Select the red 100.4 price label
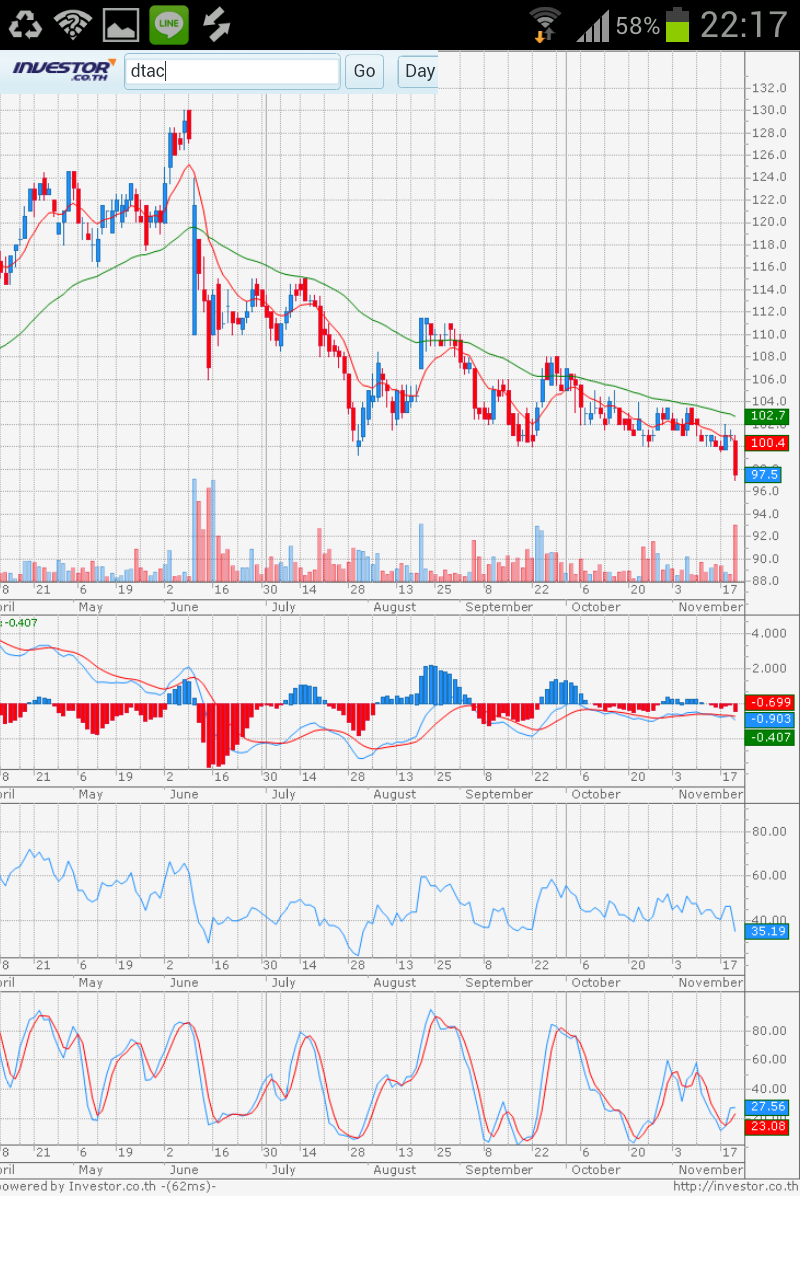800x1280 pixels. [769, 442]
